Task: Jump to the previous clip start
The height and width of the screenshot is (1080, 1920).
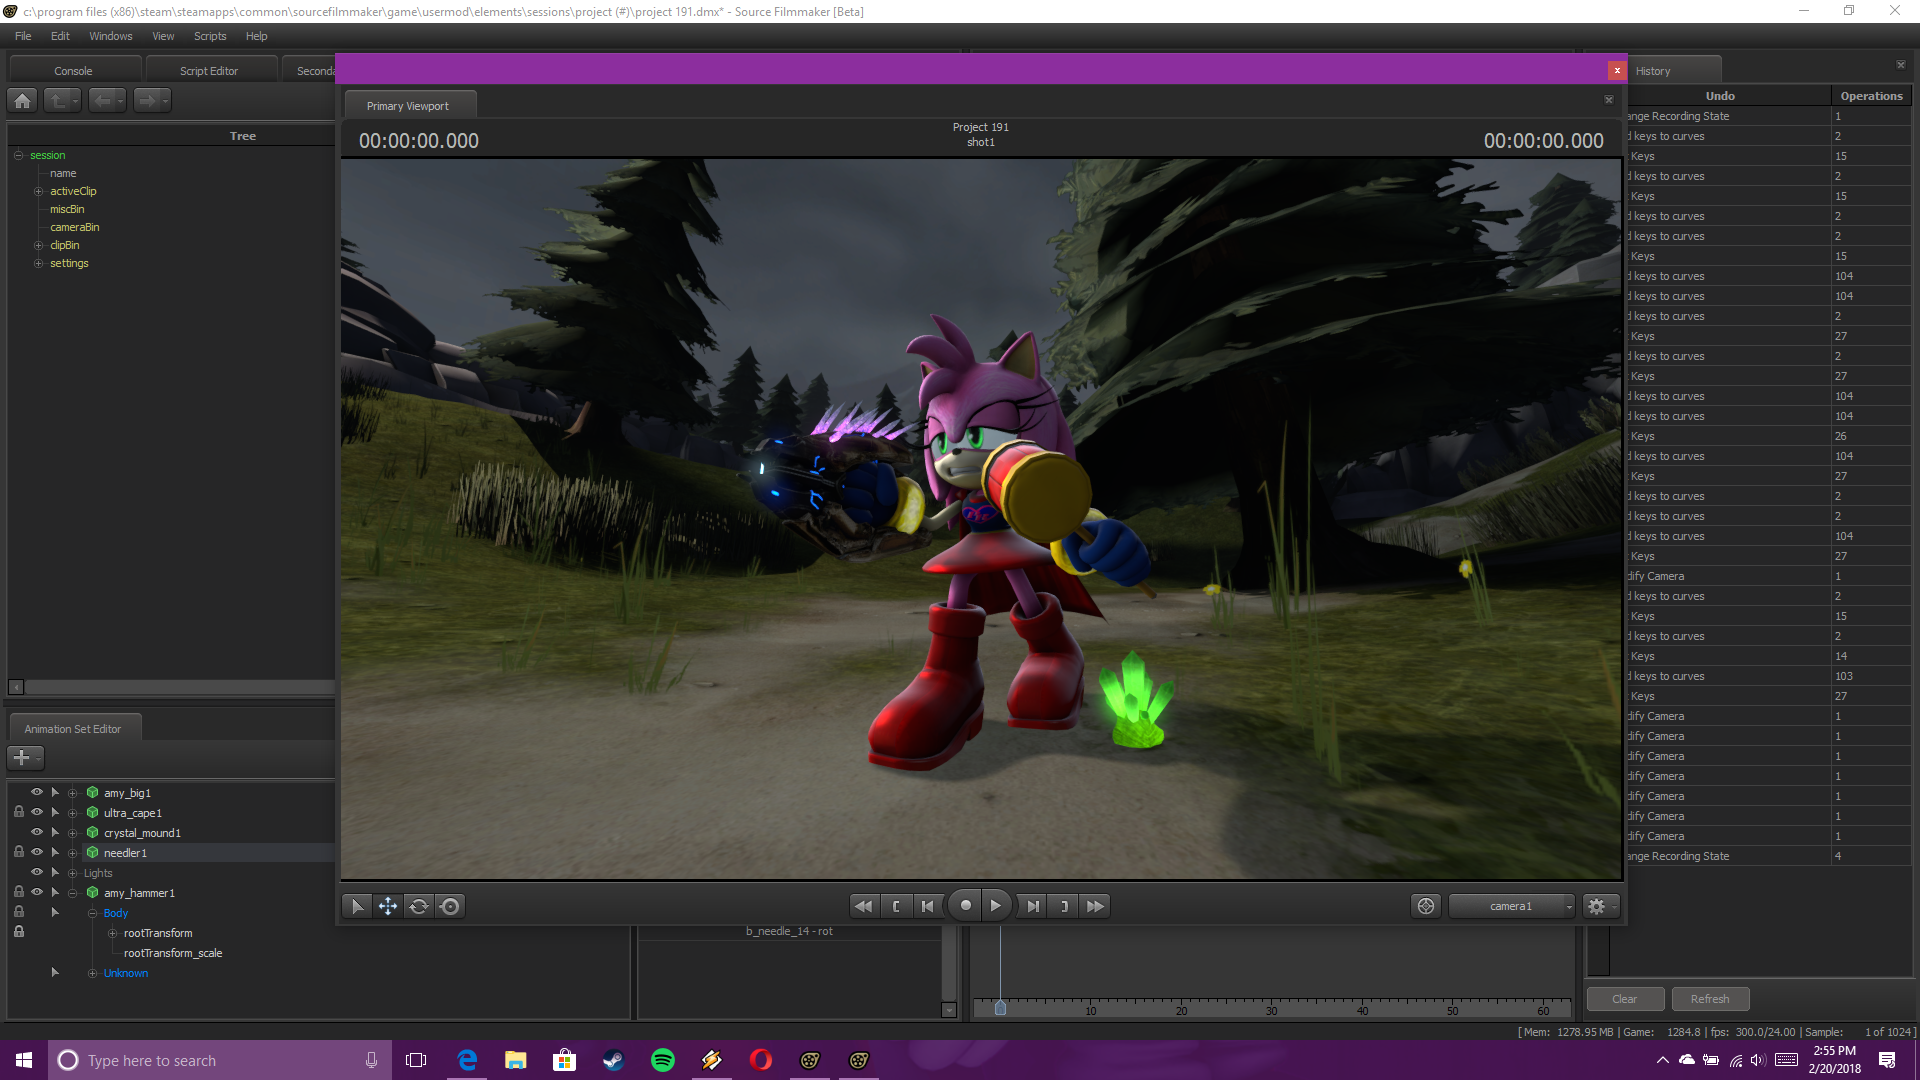Action: tap(896, 906)
